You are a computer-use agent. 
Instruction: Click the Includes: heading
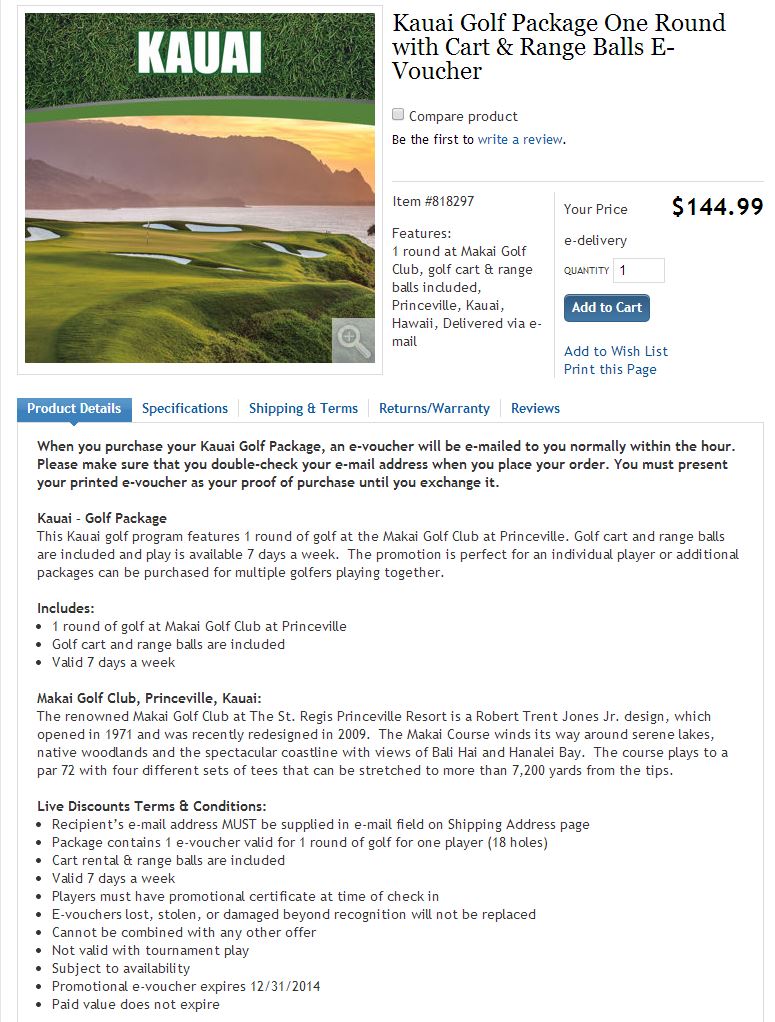point(66,608)
